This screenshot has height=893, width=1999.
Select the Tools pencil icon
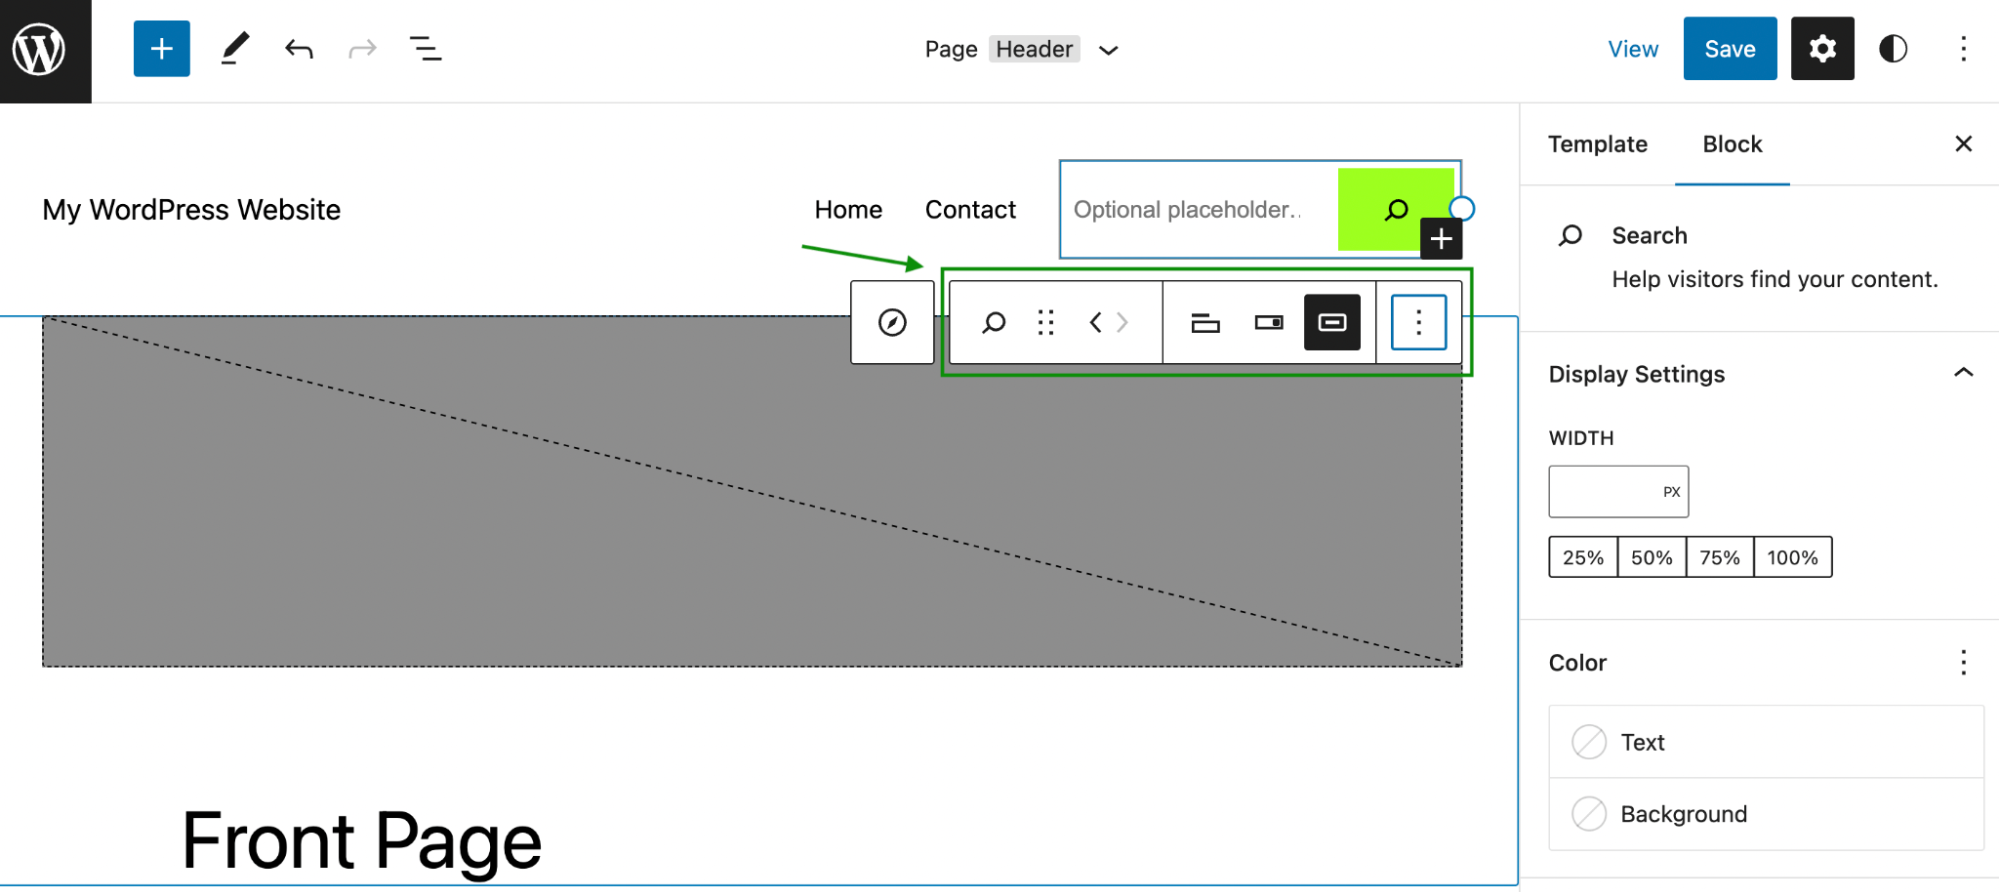pyautogui.click(x=234, y=48)
